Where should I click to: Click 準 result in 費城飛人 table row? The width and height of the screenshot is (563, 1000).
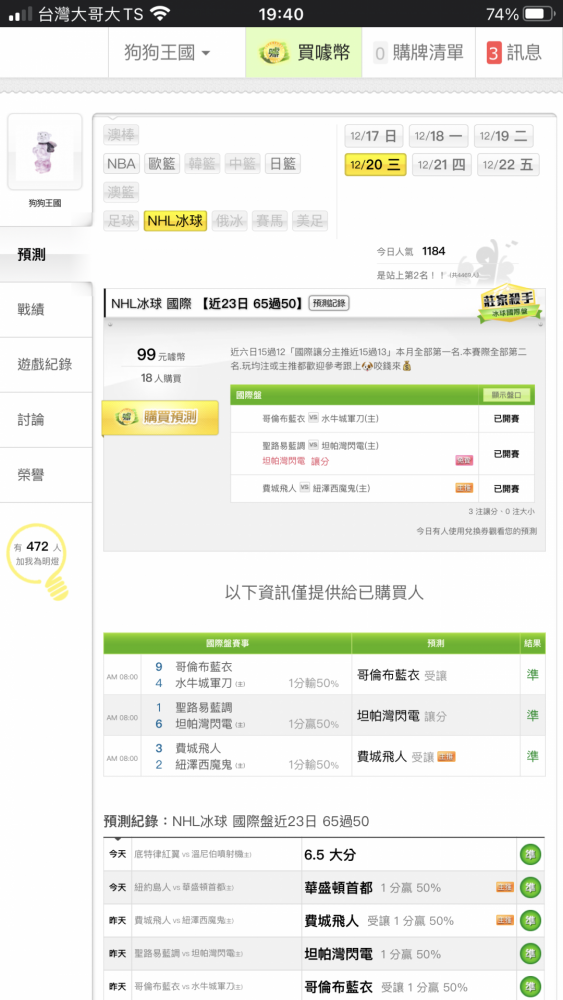[532, 756]
